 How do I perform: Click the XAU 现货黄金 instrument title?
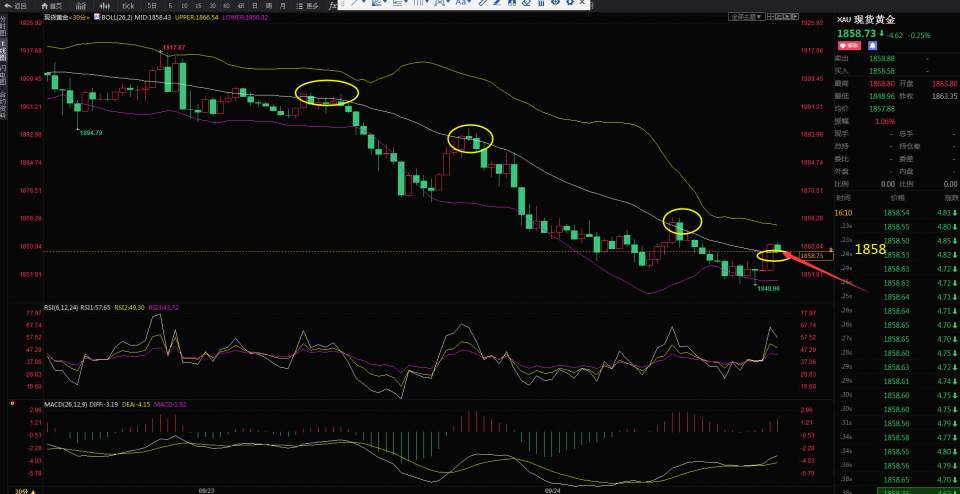(x=866, y=20)
